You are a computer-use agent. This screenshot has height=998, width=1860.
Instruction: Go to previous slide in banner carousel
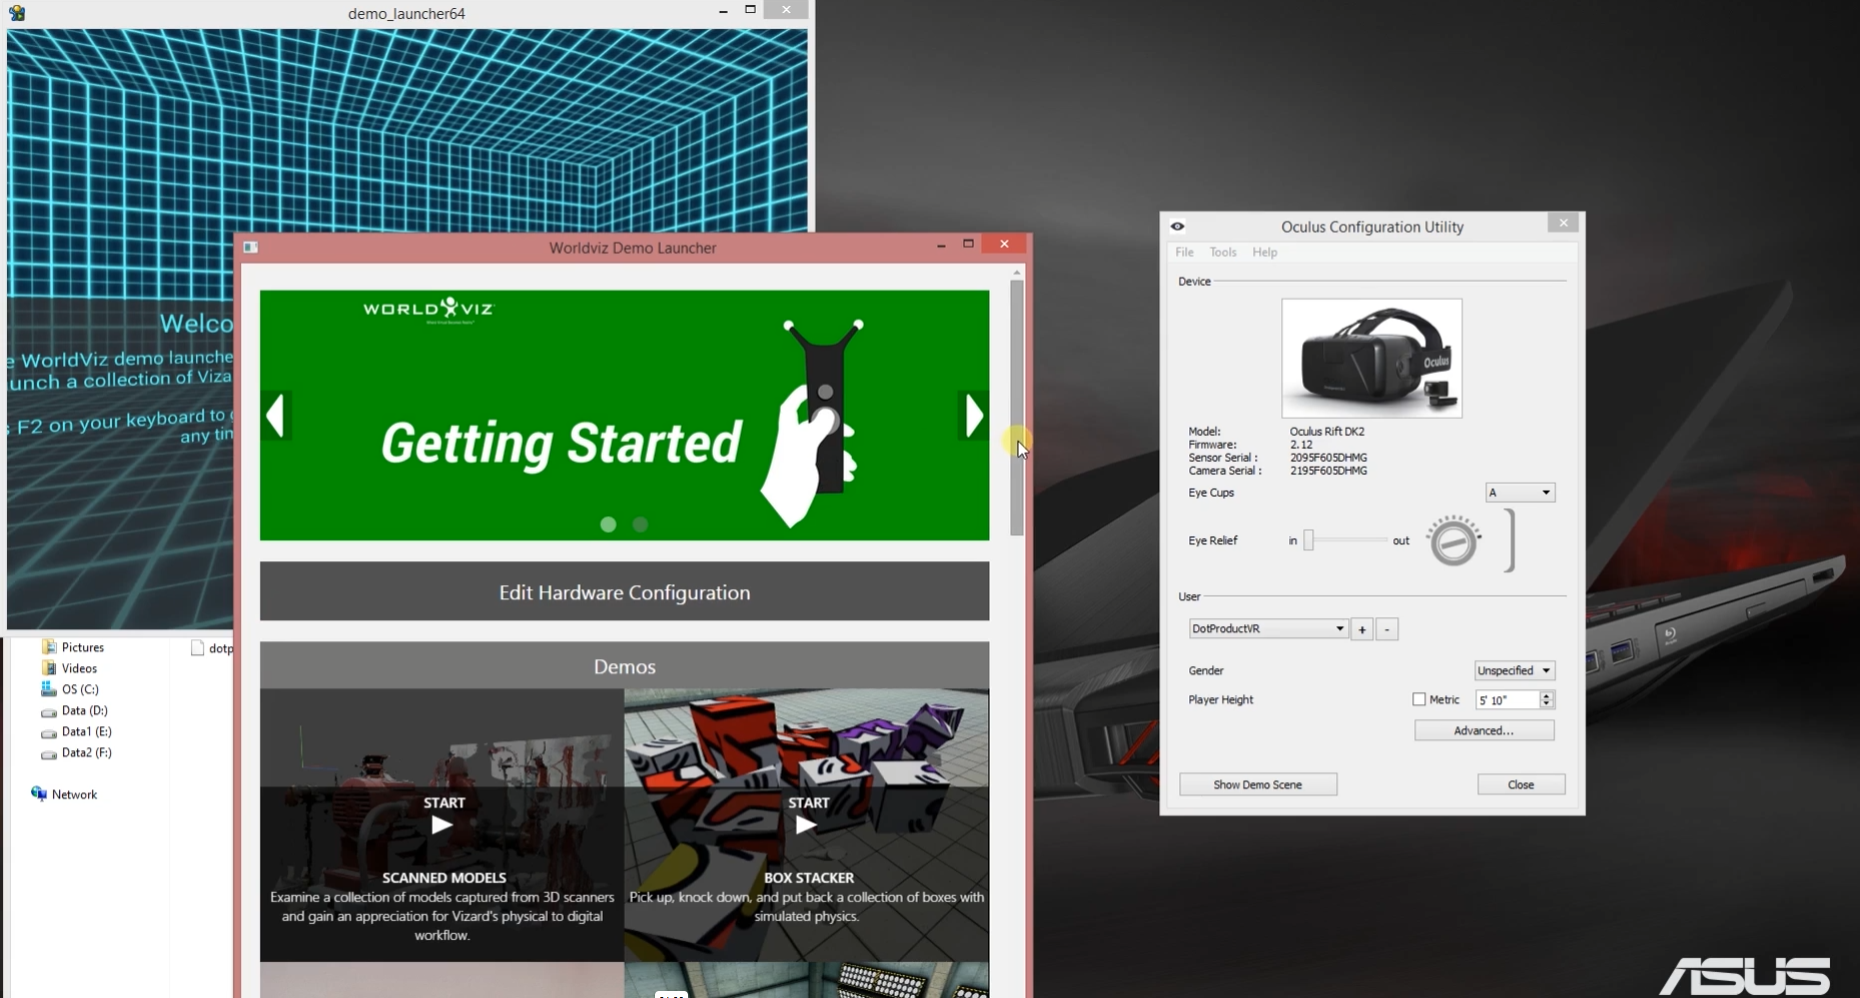coord(276,416)
